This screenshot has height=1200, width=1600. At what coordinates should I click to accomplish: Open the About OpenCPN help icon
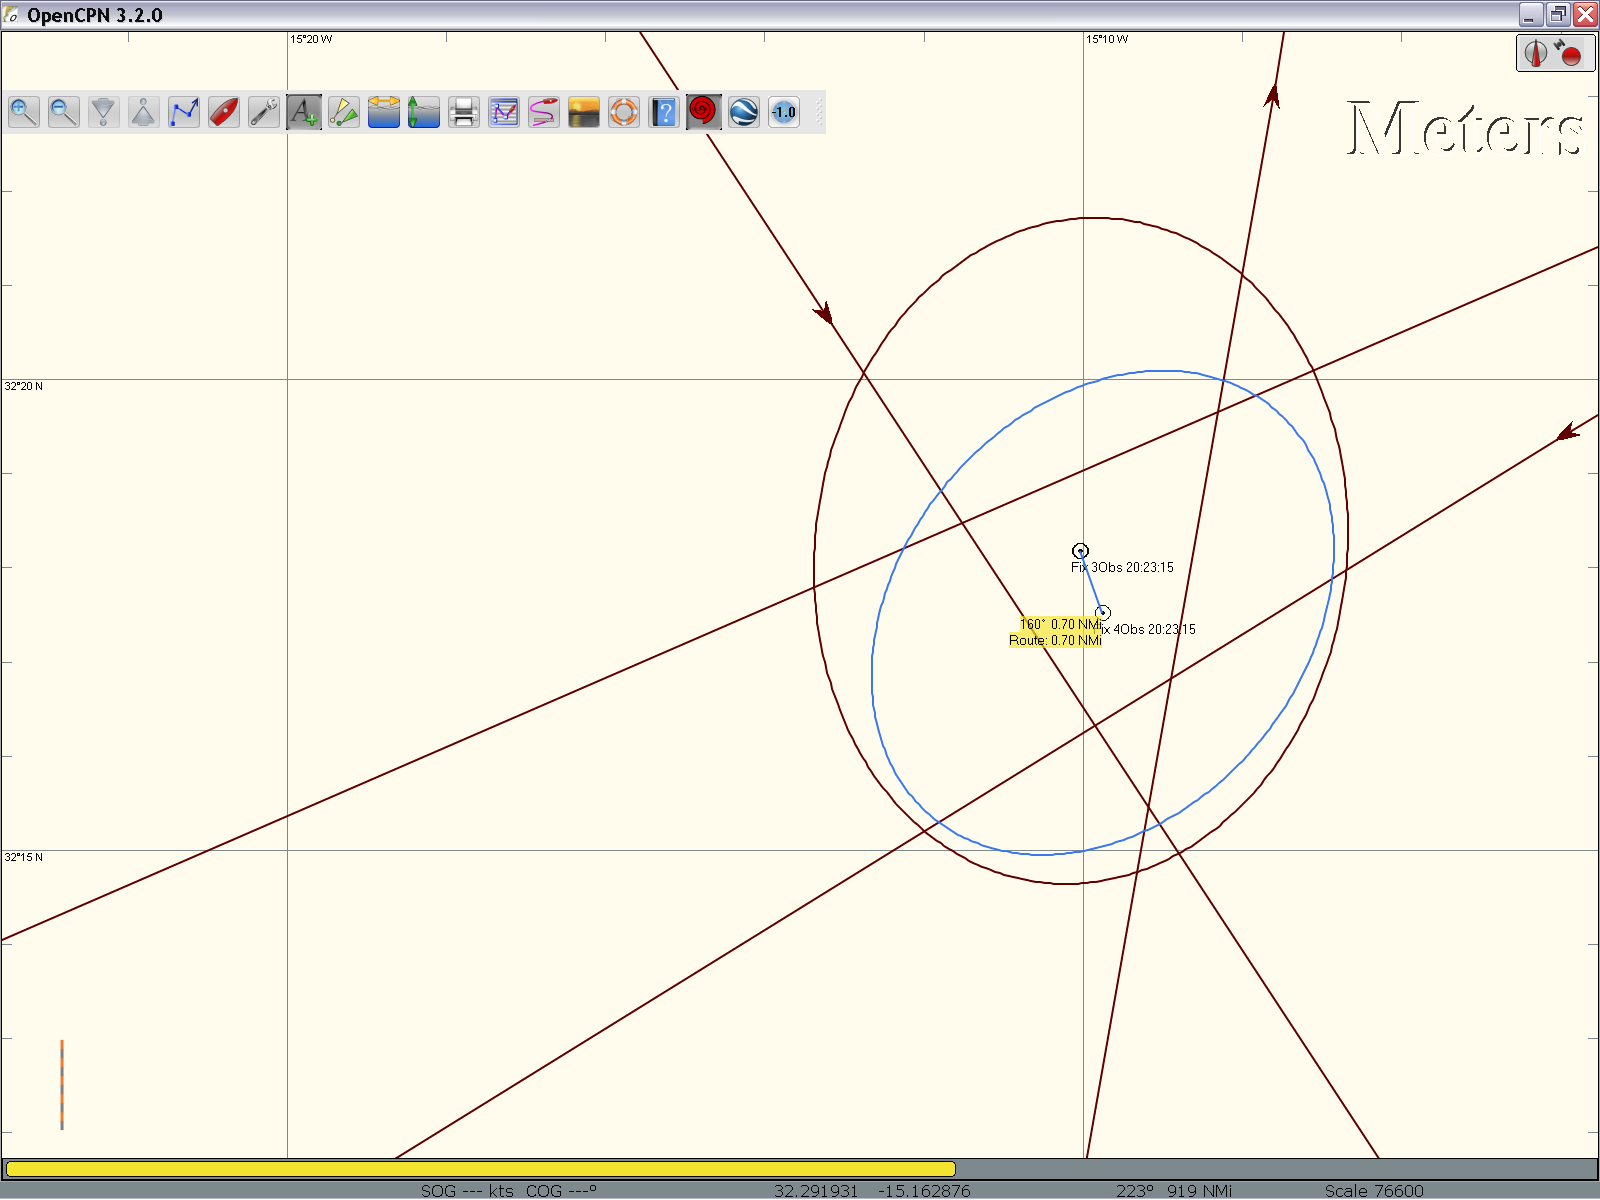pyautogui.click(x=664, y=112)
